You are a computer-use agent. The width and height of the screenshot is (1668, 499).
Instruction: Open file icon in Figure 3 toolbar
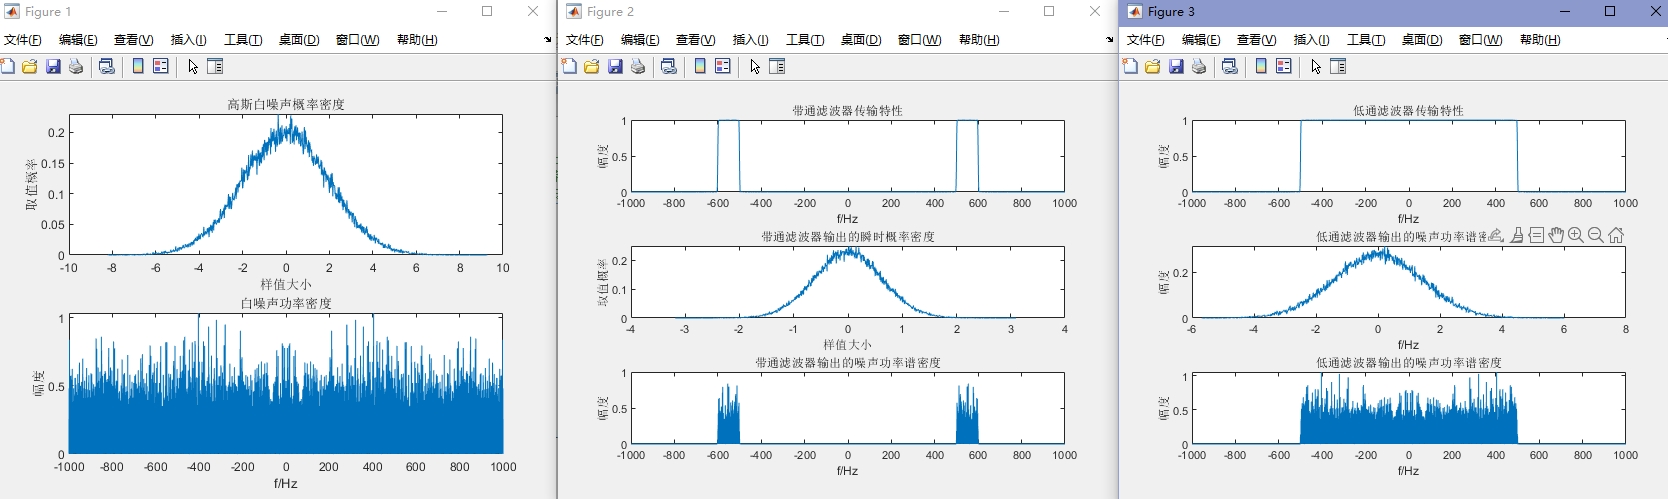[1153, 66]
